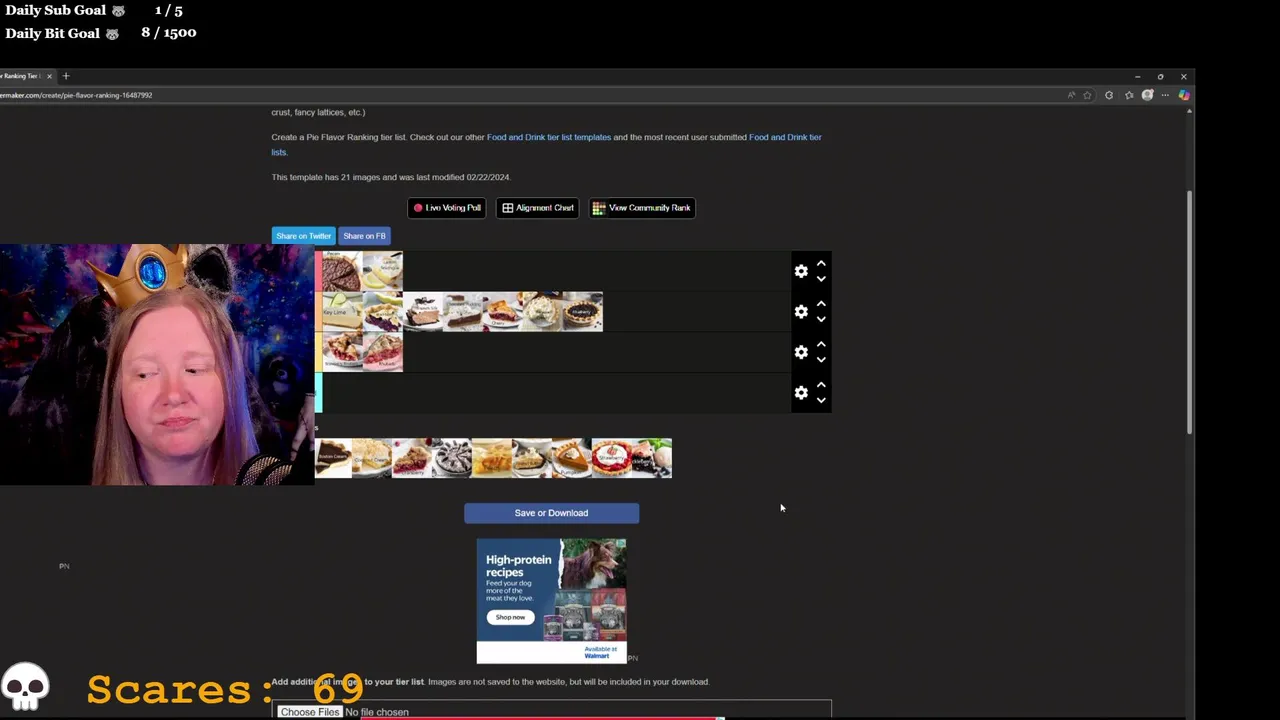Select the cyan tier color label
The width and height of the screenshot is (1280, 720).
318,393
